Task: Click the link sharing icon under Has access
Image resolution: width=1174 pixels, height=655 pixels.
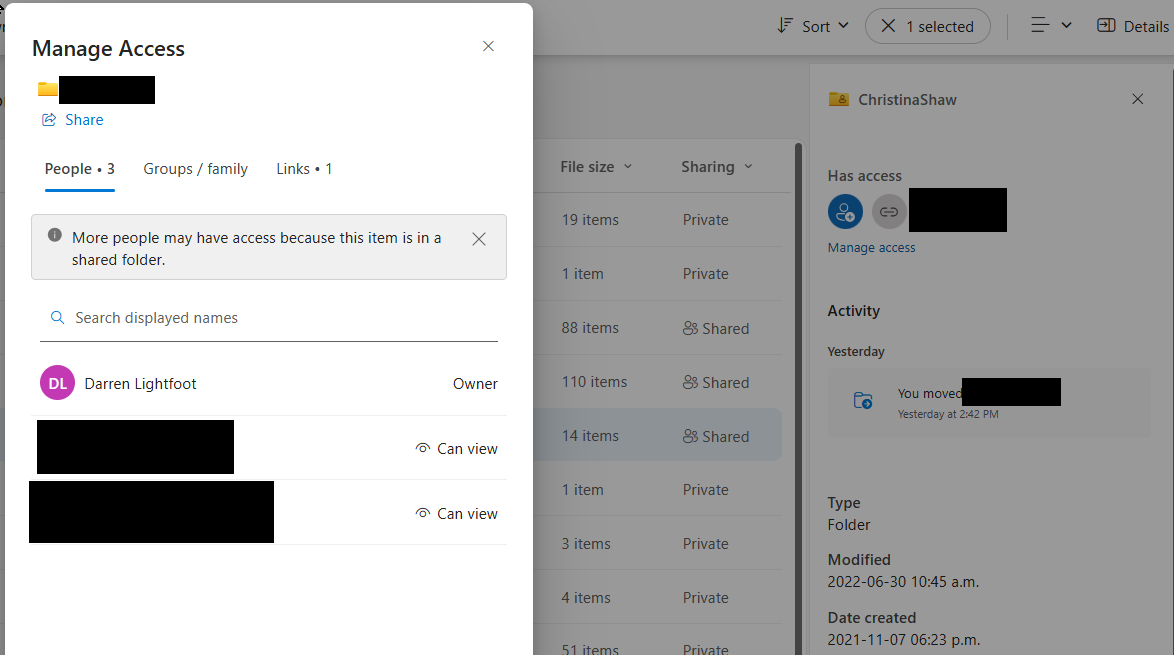Action: pos(889,212)
